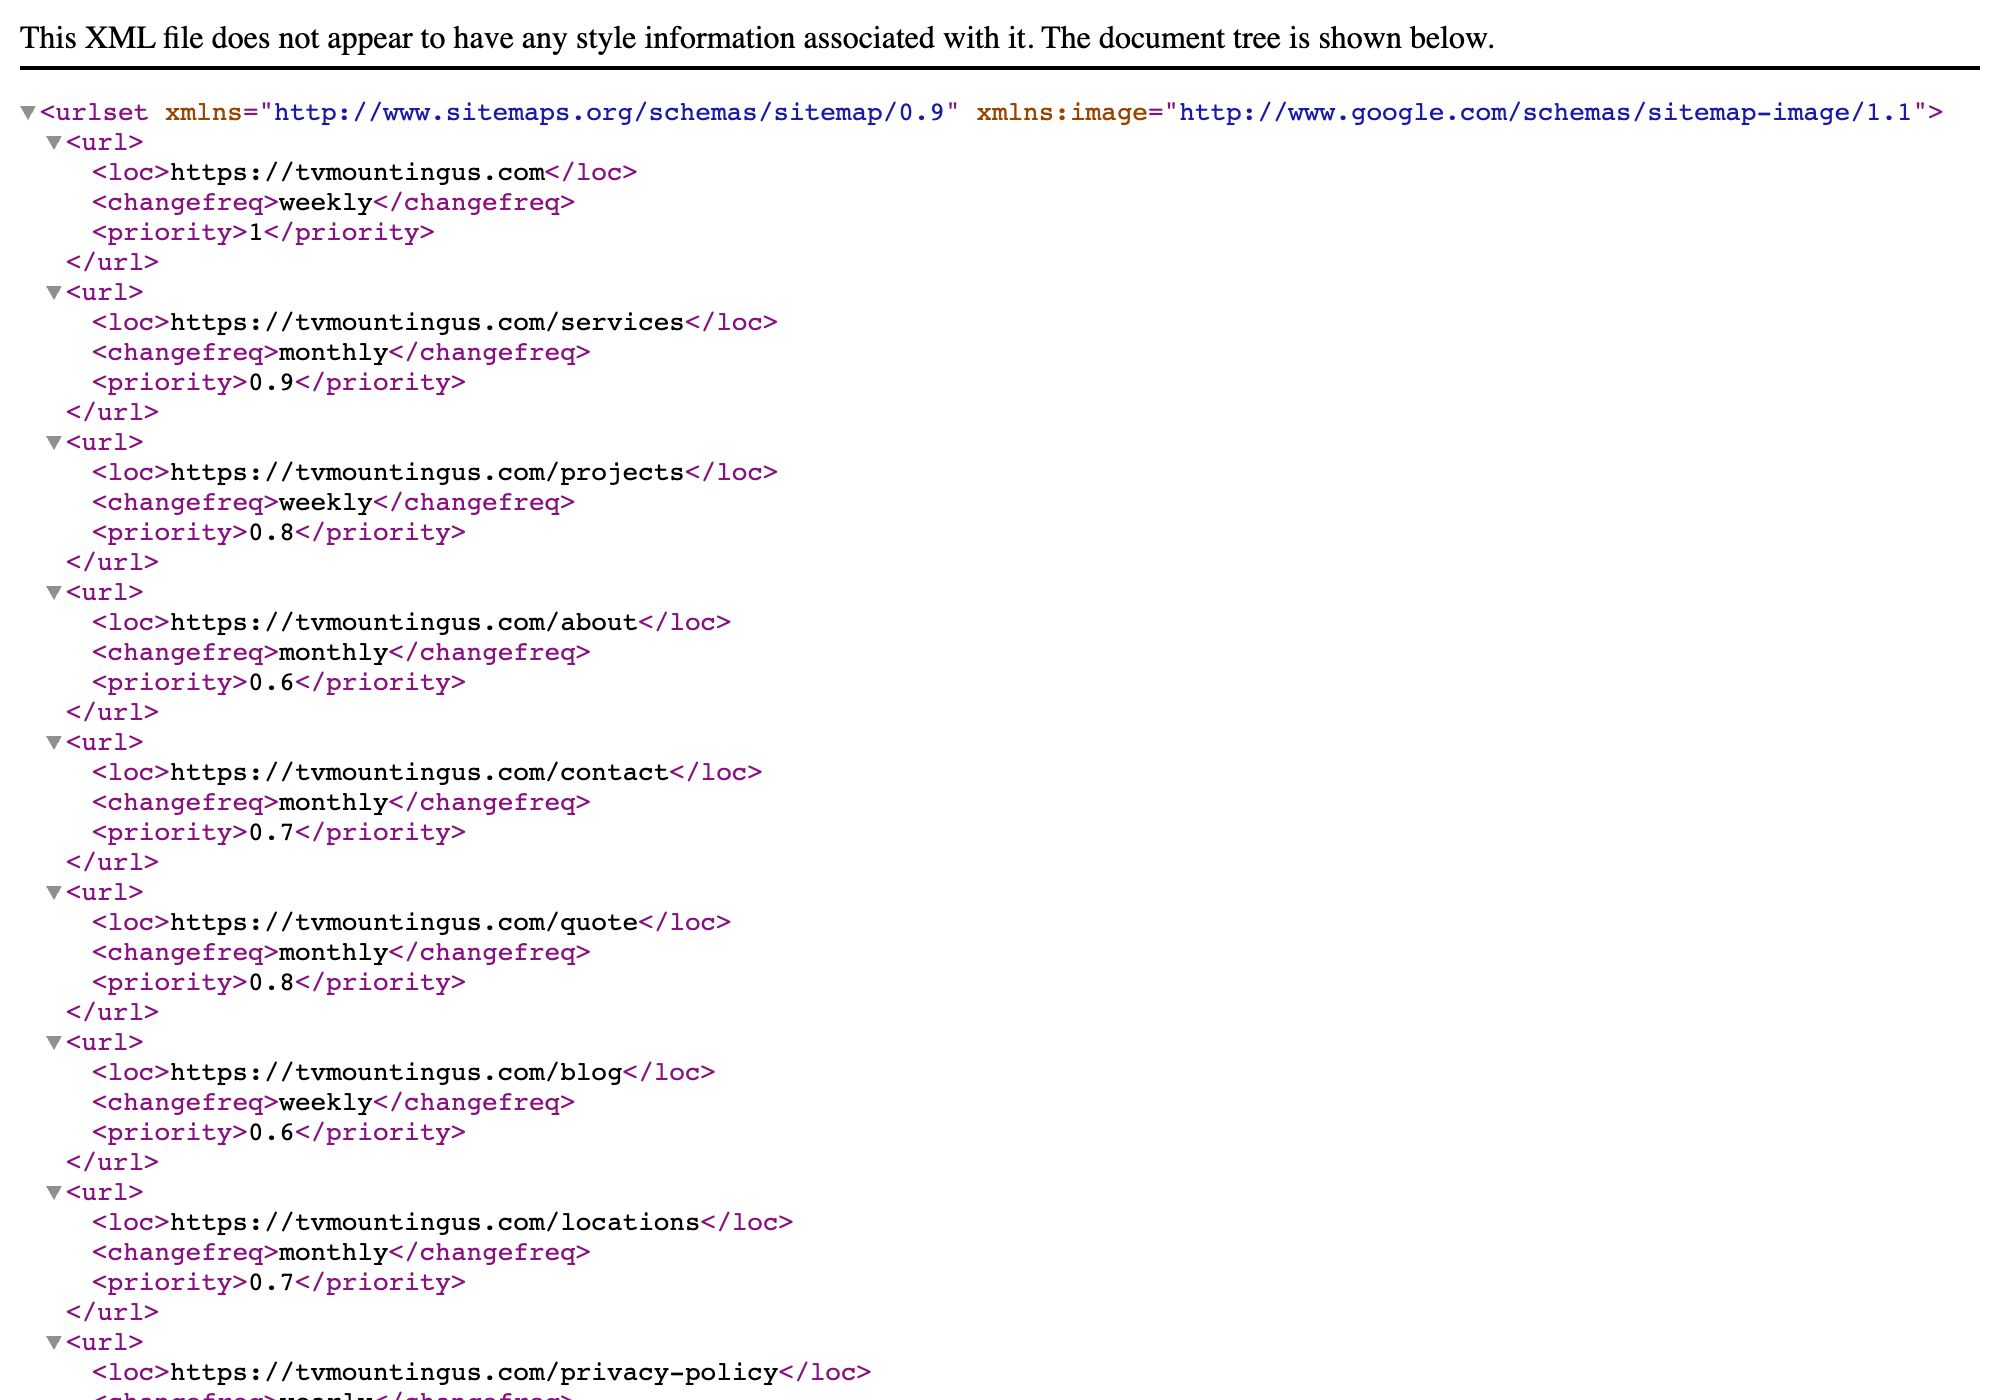Collapse the url node containing /privacy-policy

pyautogui.click(x=54, y=1343)
